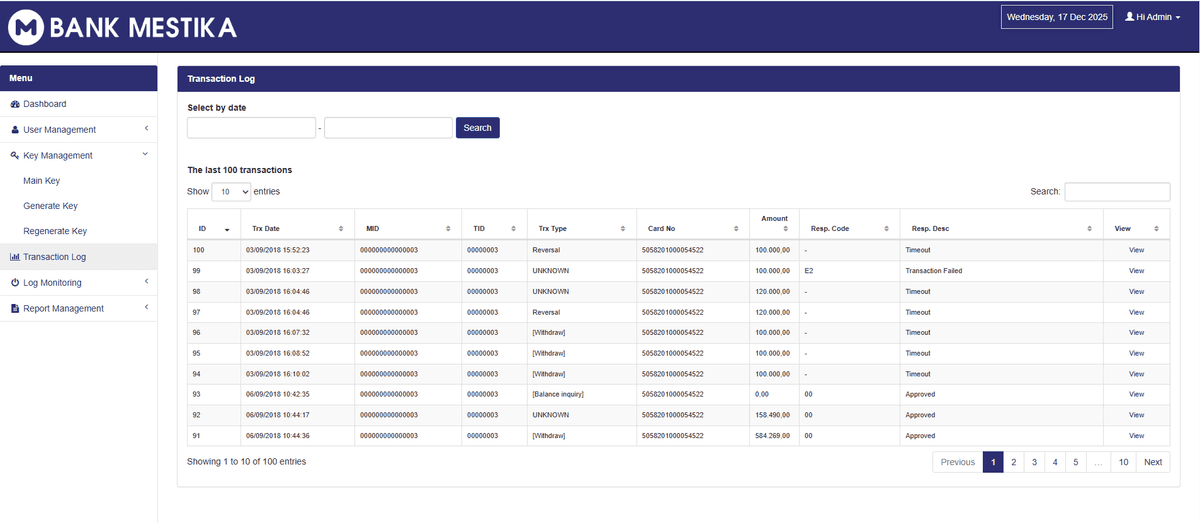1200x523 pixels.
Task: View details of transaction ID 97
Action: (x=1136, y=313)
